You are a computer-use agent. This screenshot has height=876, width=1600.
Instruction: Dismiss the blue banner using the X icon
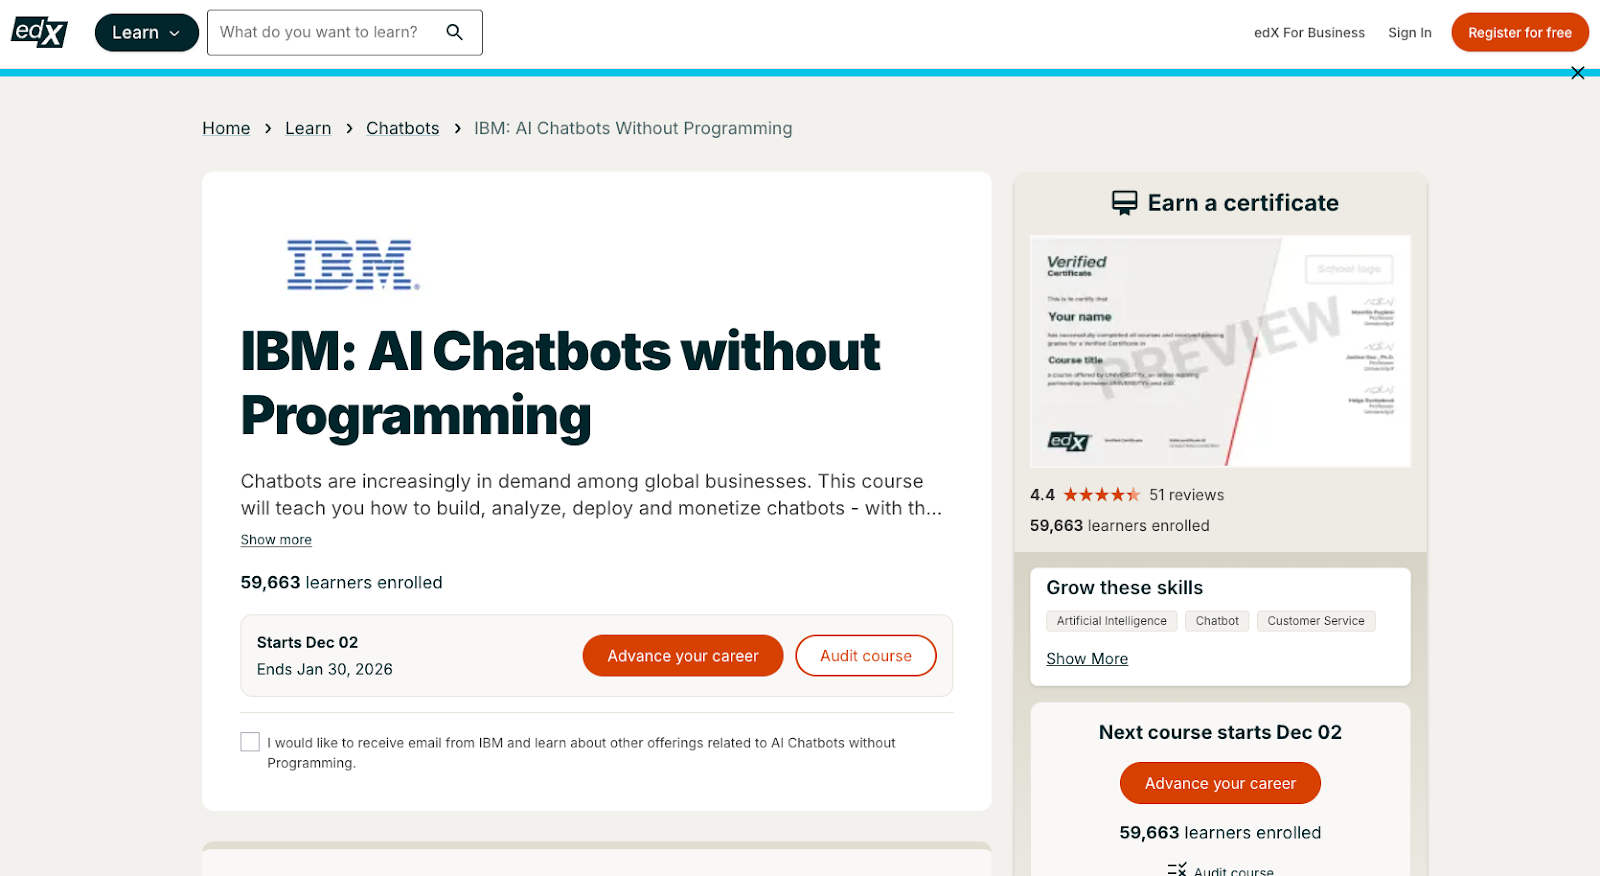pyautogui.click(x=1577, y=72)
